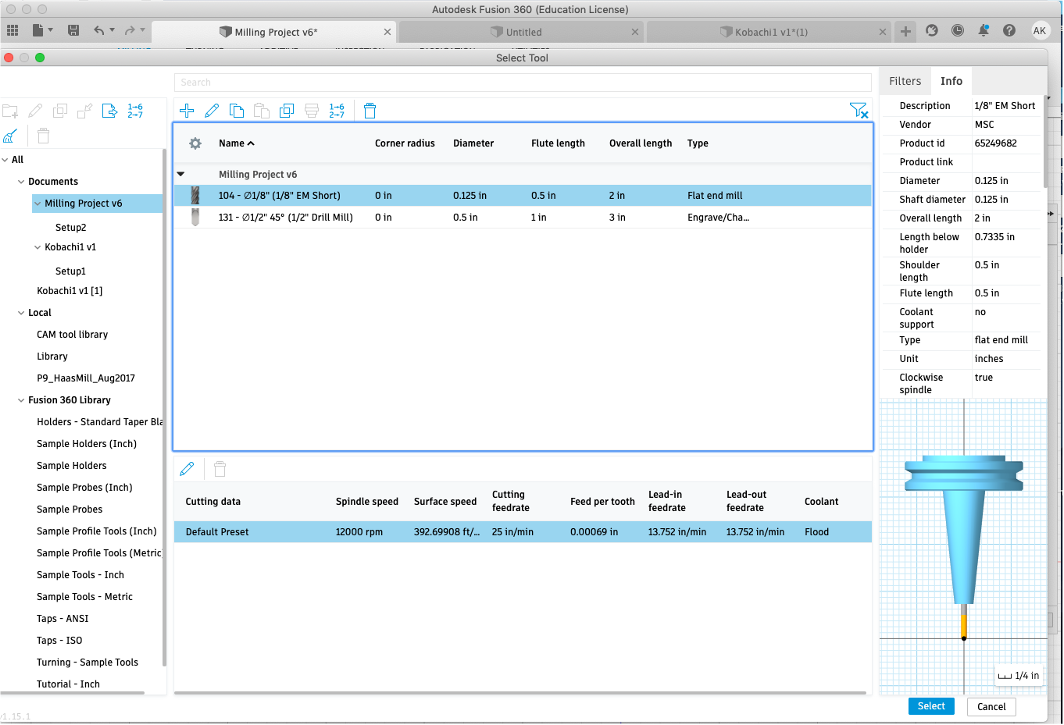This screenshot has width=1064, height=725.
Task: Click the library tree horizontal scrollbar
Action: click(x=73, y=693)
